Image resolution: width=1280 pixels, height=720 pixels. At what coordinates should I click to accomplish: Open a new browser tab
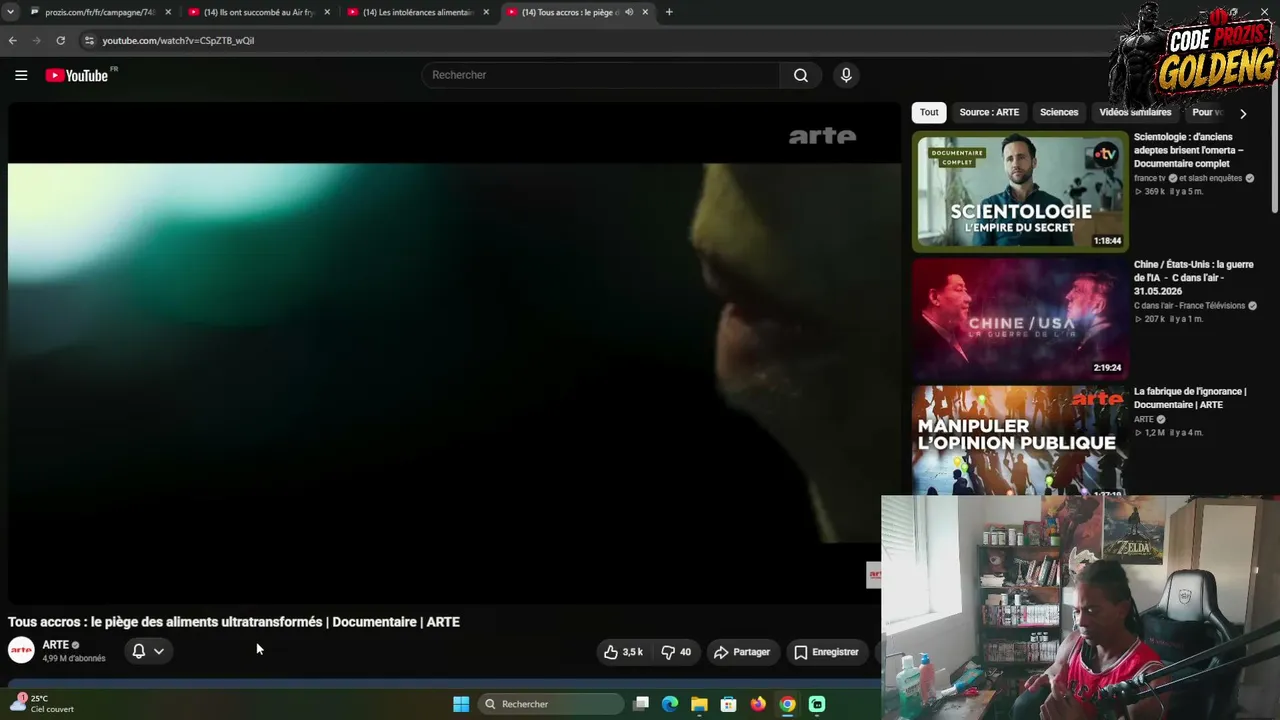pyautogui.click(x=669, y=12)
